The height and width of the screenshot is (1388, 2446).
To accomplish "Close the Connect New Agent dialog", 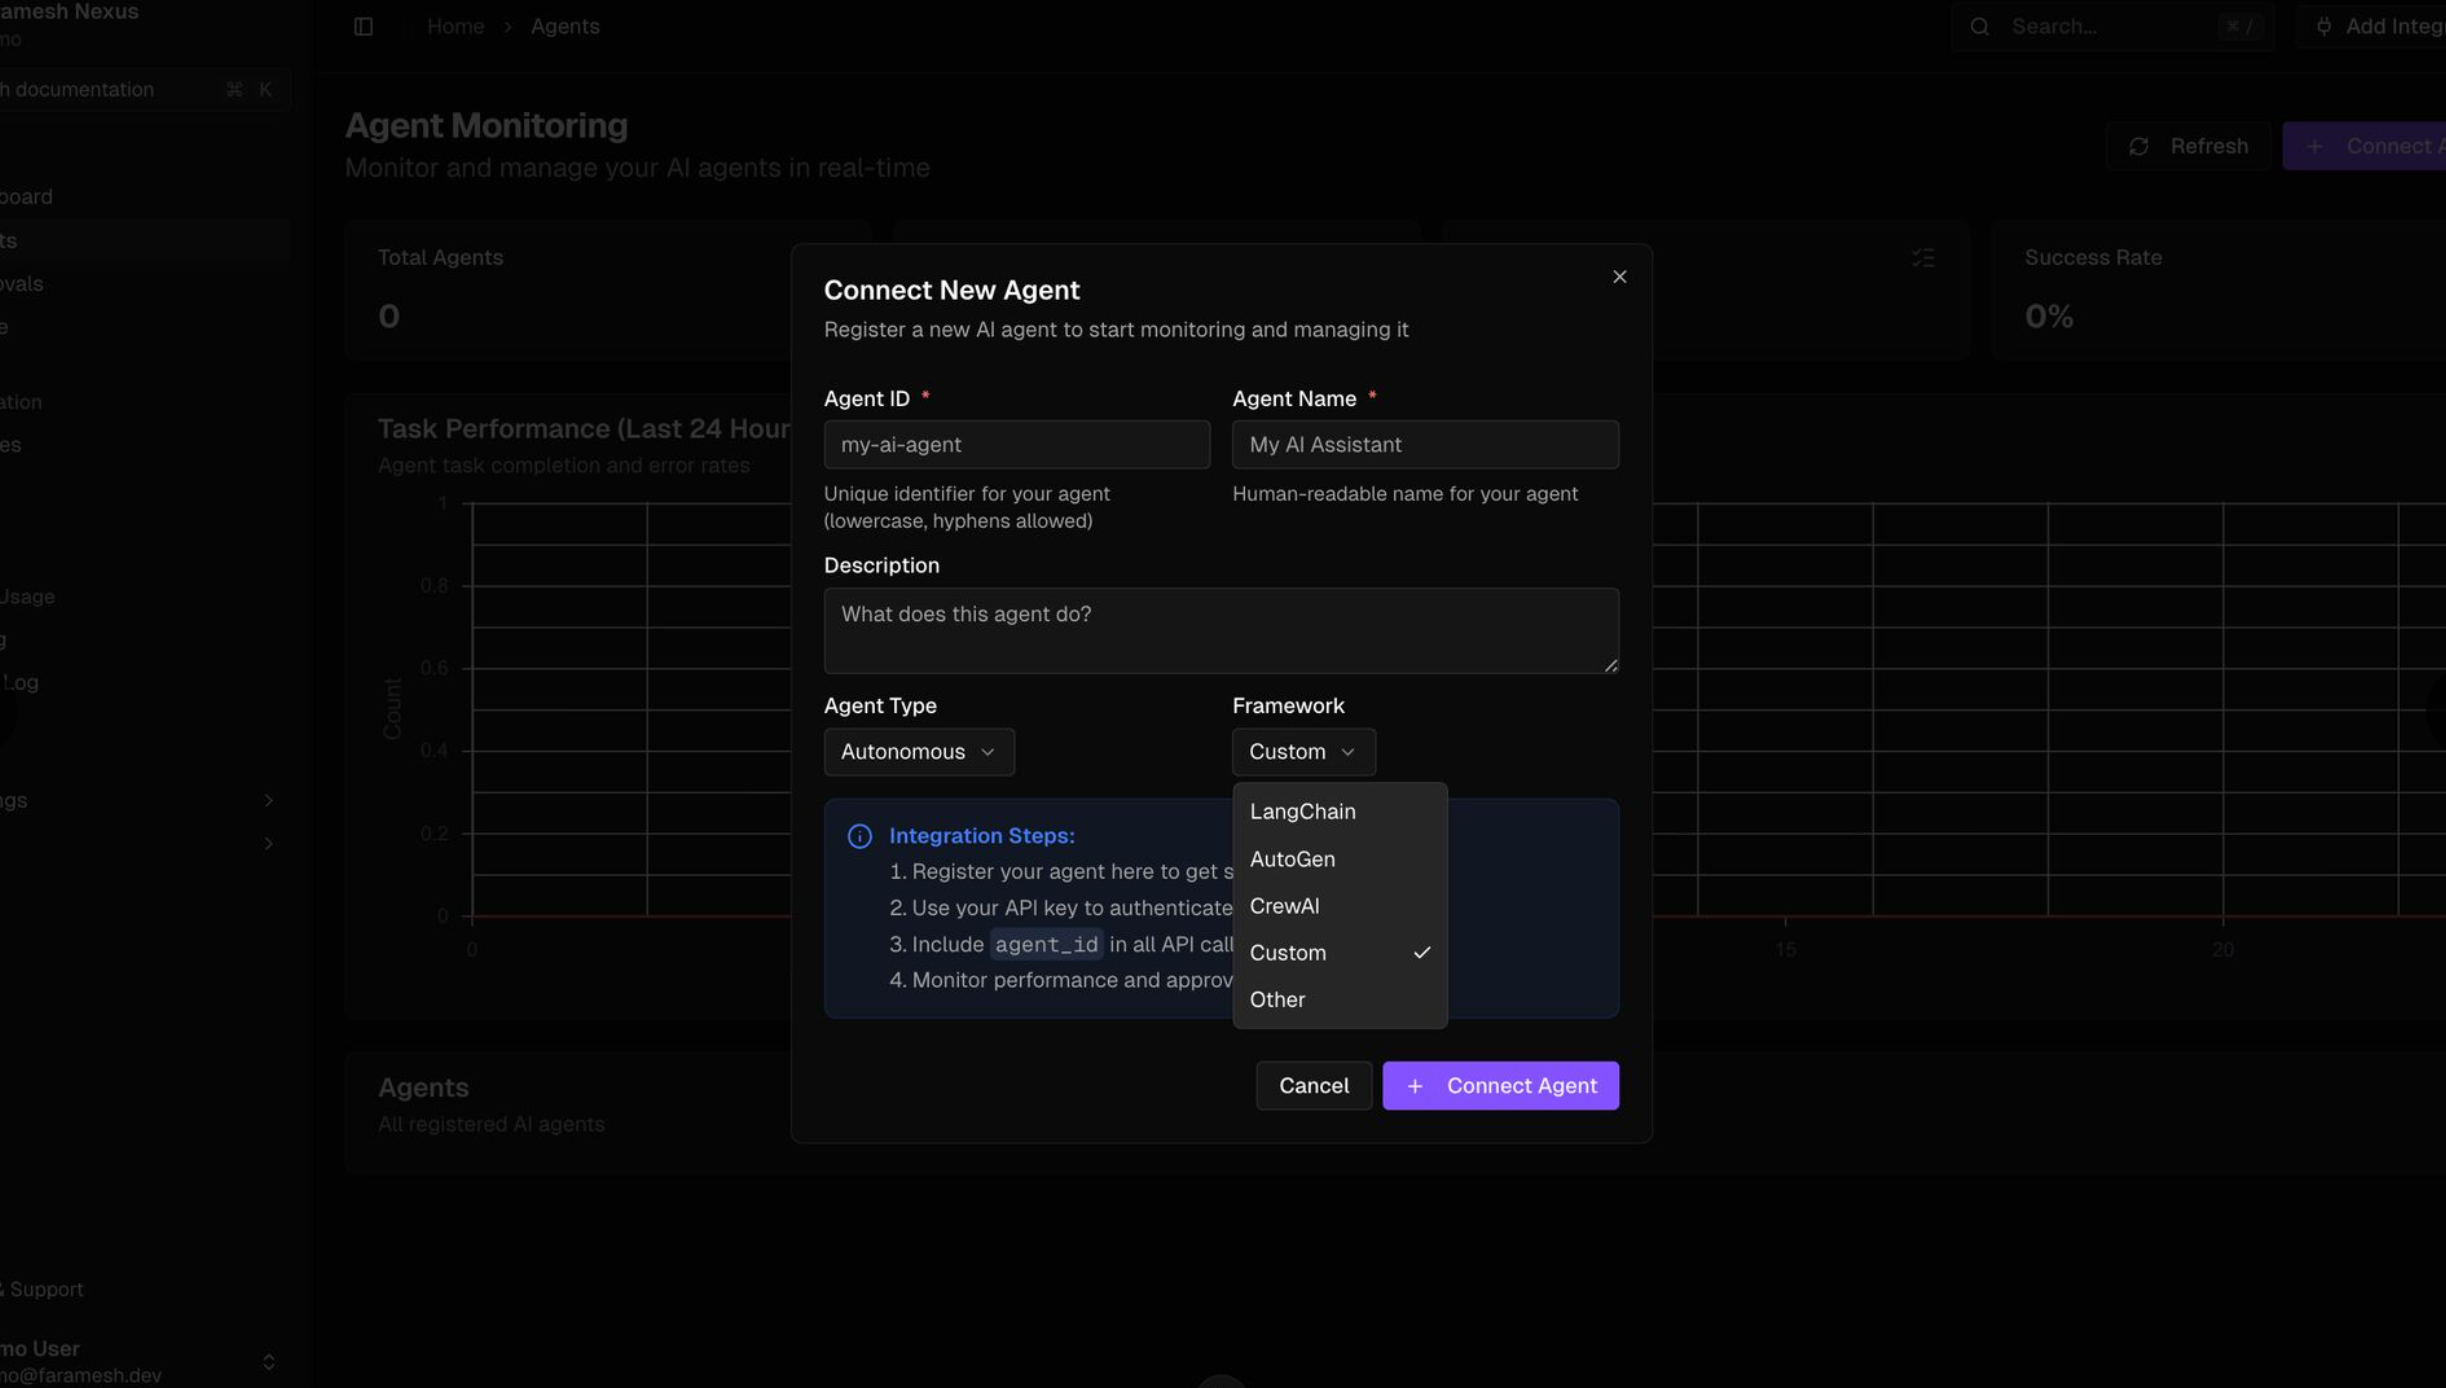I will pyautogui.click(x=1619, y=277).
